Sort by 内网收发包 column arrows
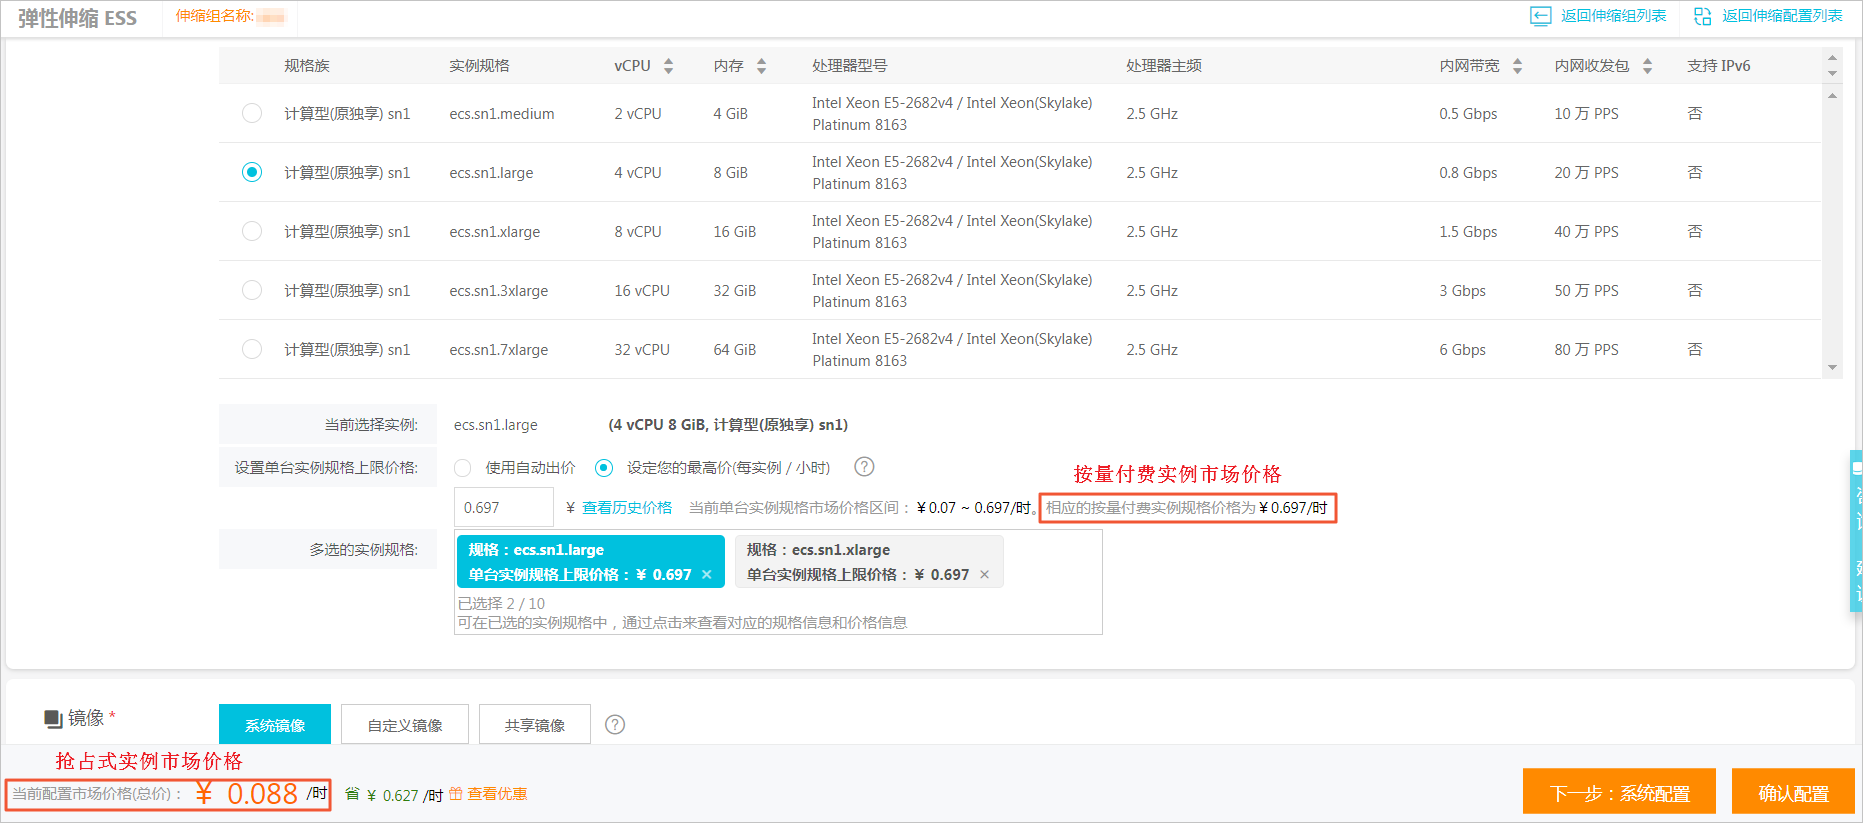 pyautogui.click(x=1647, y=66)
